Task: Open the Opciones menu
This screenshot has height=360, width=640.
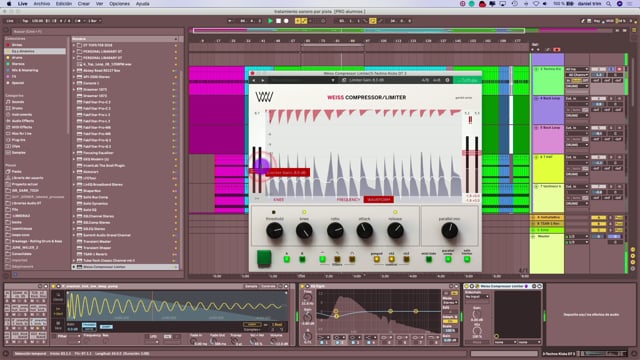Action: [119, 4]
